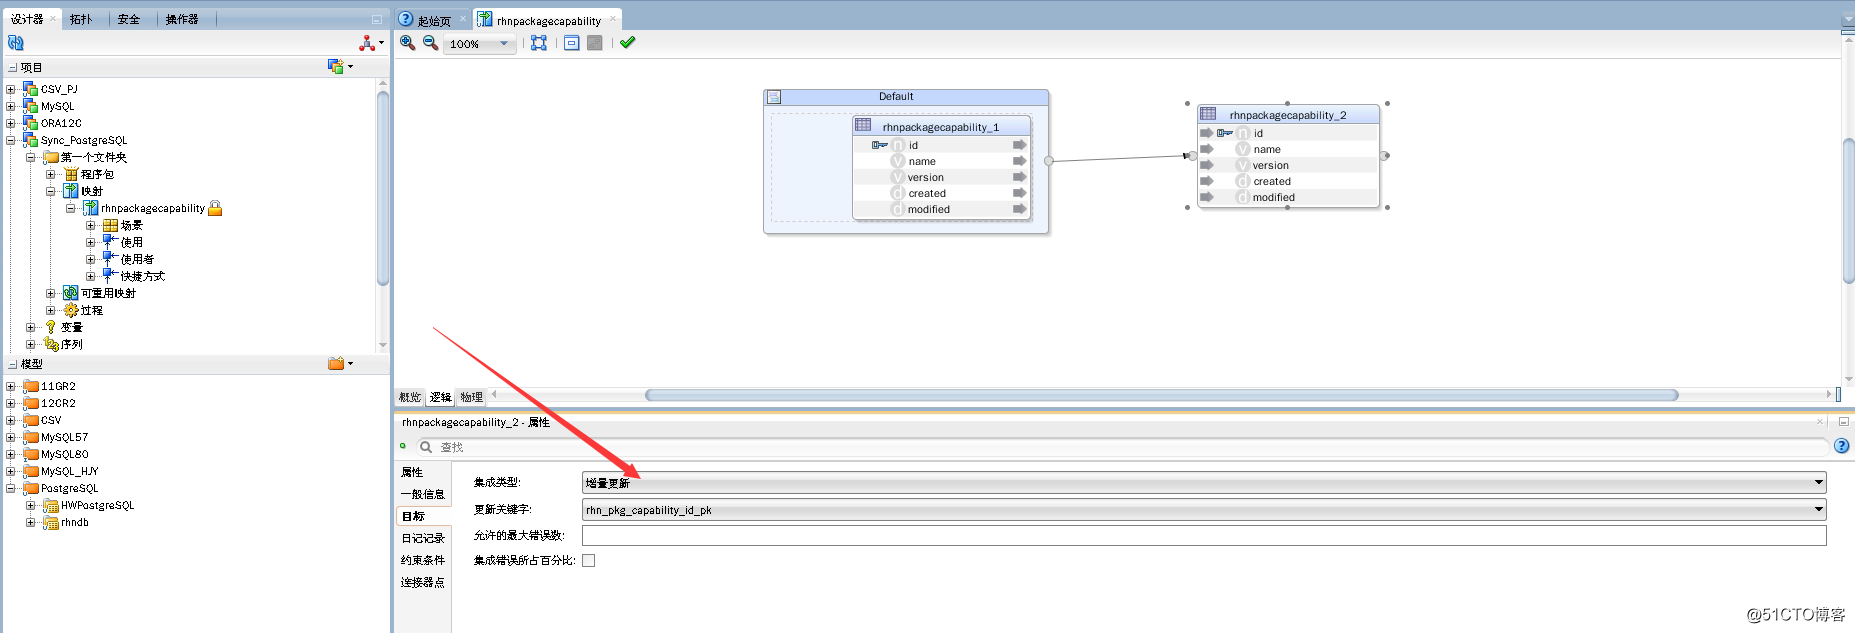Select the MySQL_HJY model item
The image size is (1855, 633).
point(69,471)
